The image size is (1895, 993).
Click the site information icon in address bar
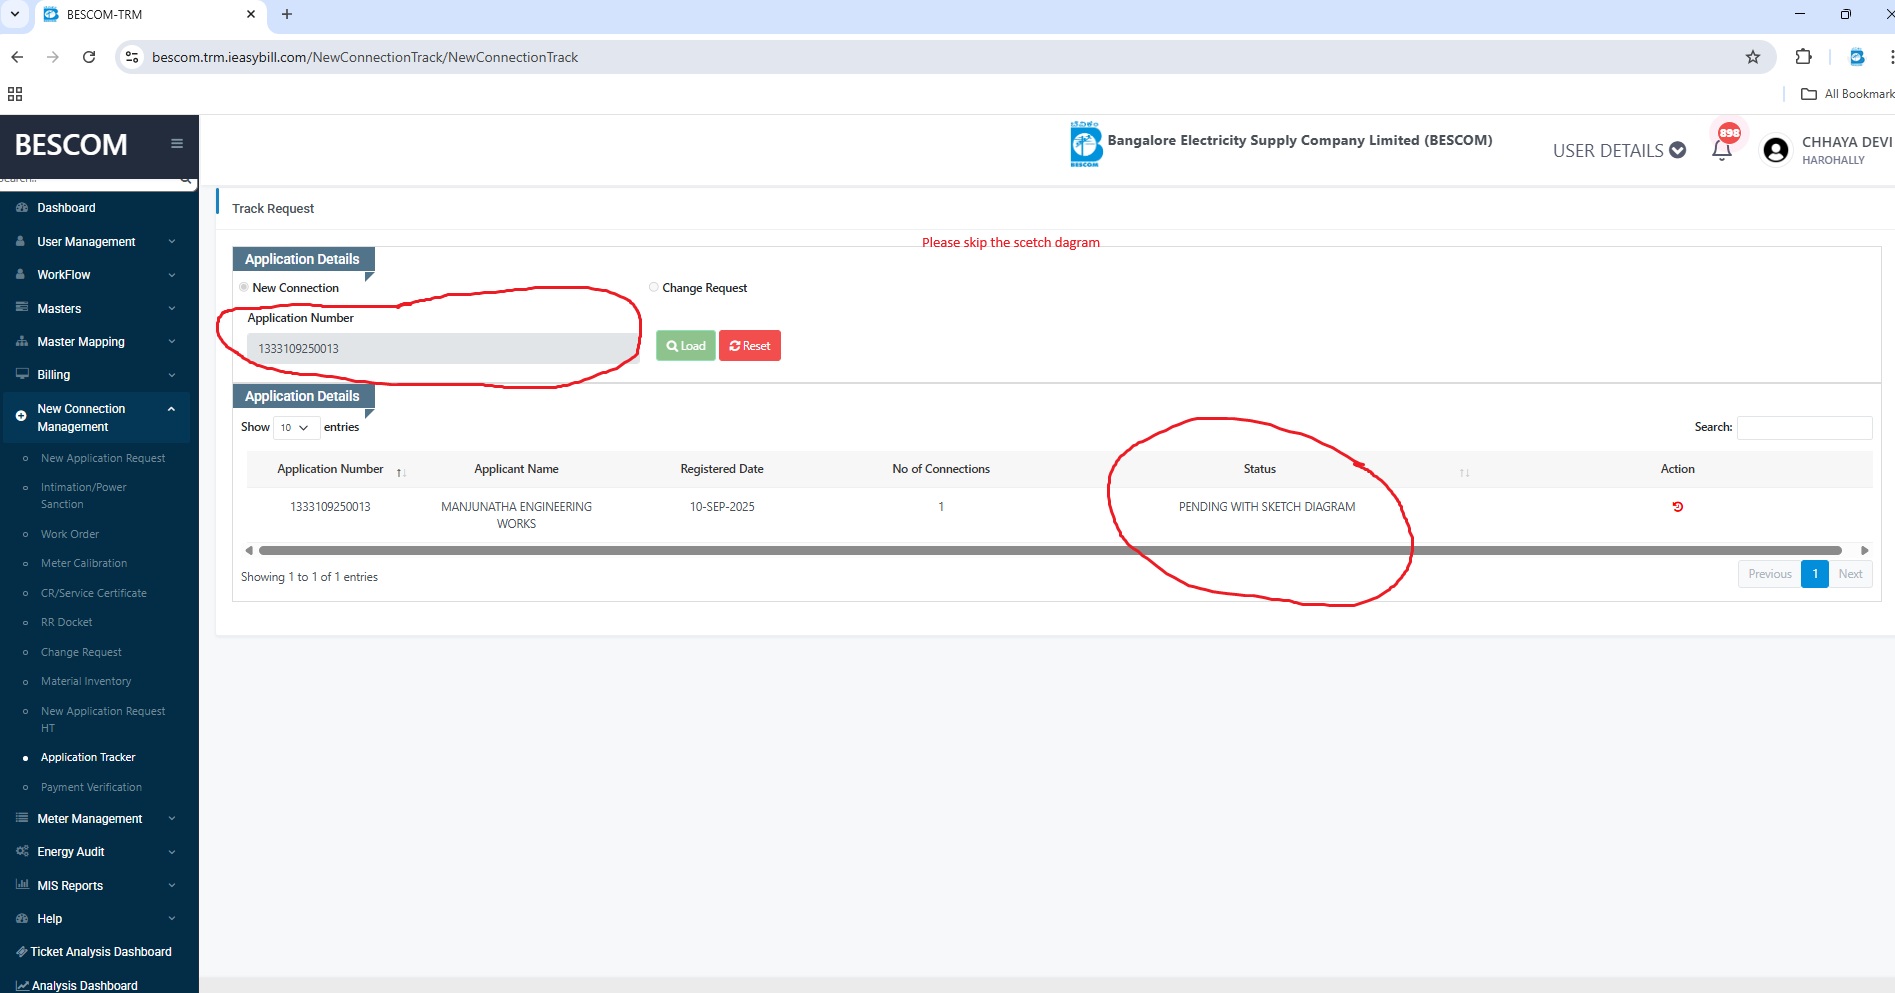pyautogui.click(x=132, y=57)
